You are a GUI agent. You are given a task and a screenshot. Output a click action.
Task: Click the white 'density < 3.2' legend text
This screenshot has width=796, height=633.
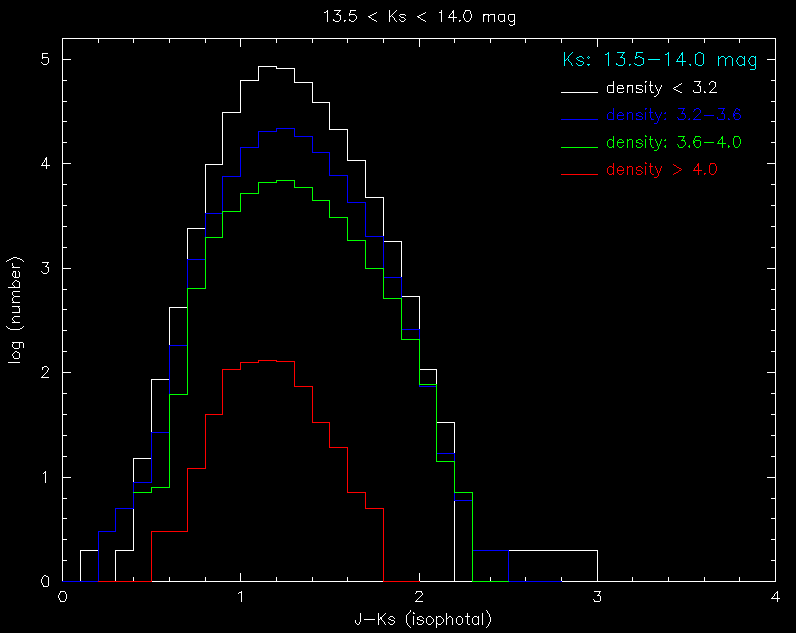click(x=660, y=88)
